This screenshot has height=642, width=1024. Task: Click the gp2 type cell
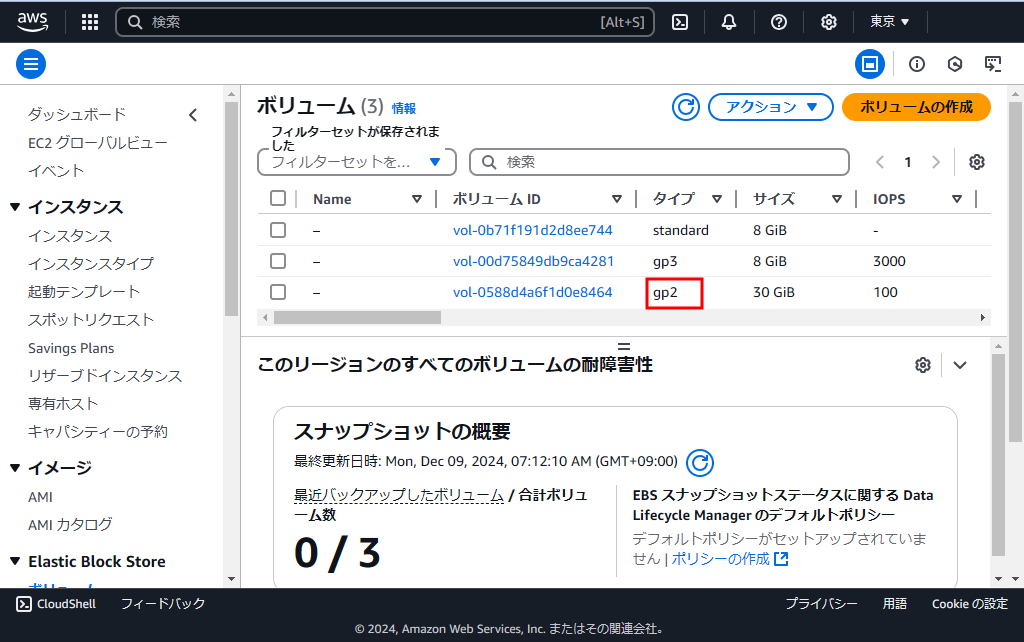tap(665, 293)
